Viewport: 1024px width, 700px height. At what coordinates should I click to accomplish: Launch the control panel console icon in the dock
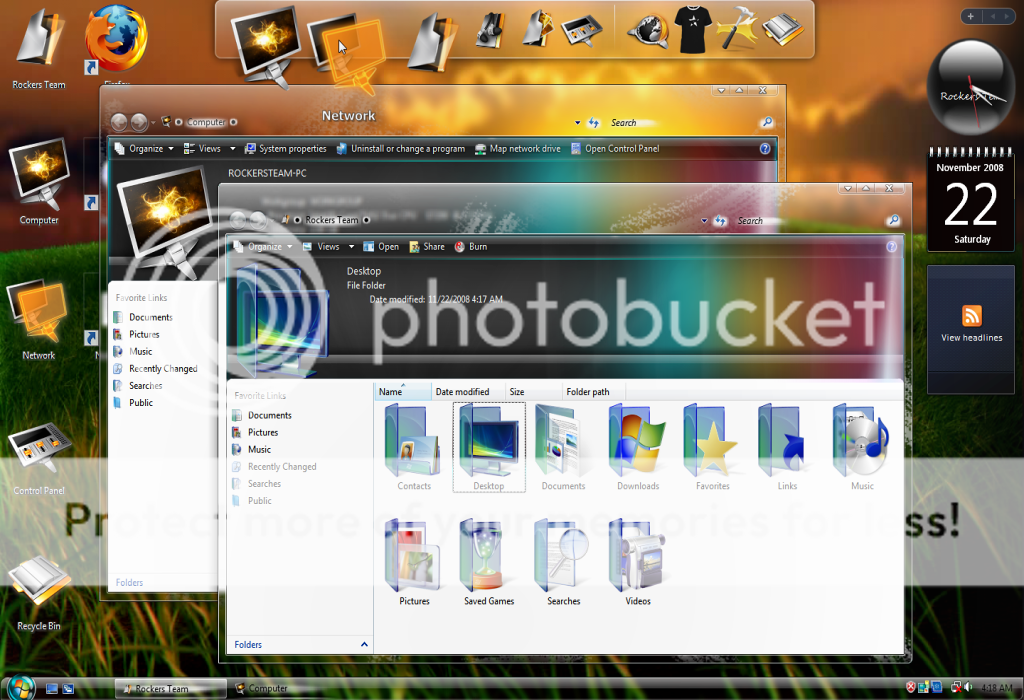pyautogui.click(x=581, y=30)
